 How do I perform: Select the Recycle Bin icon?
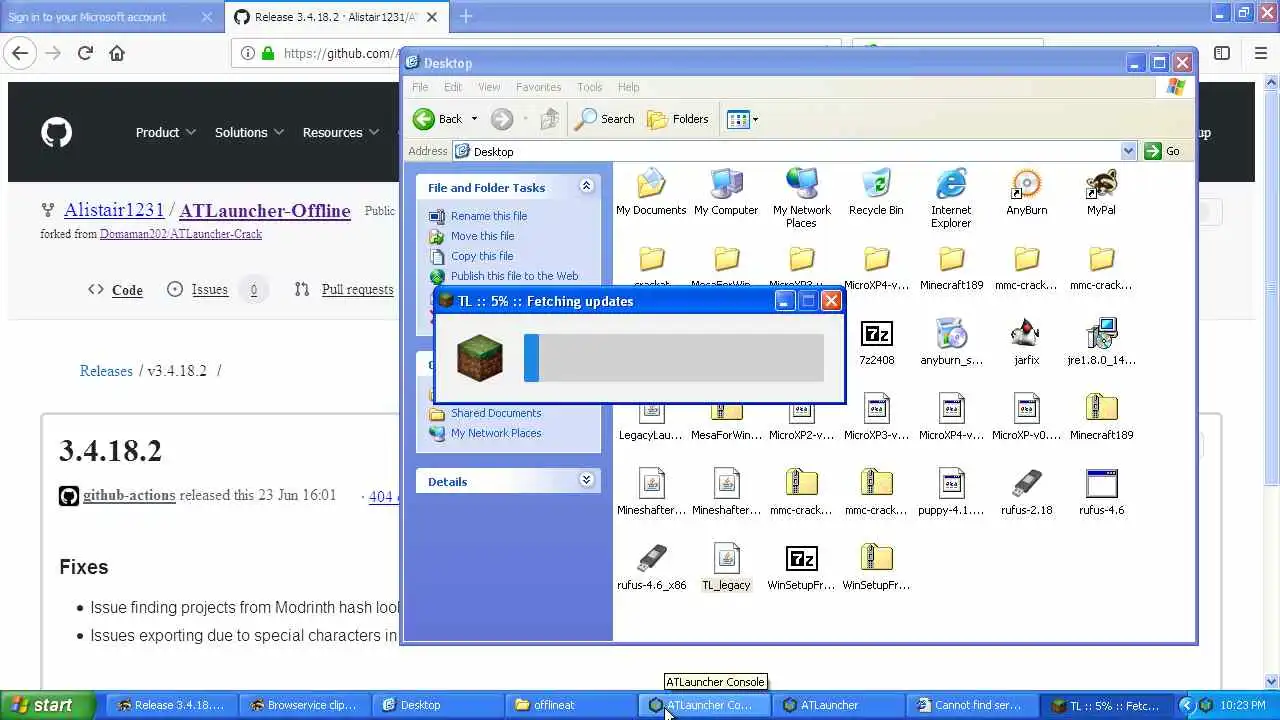point(876,192)
